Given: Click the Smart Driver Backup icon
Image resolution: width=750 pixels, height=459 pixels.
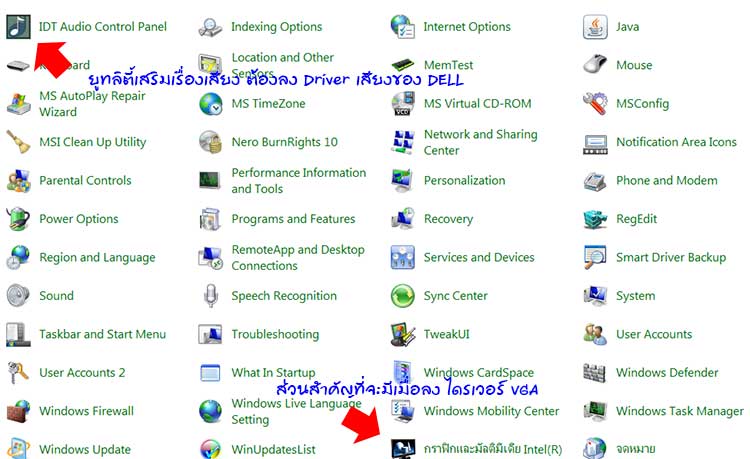Looking at the screenshot, I should 595,257.
